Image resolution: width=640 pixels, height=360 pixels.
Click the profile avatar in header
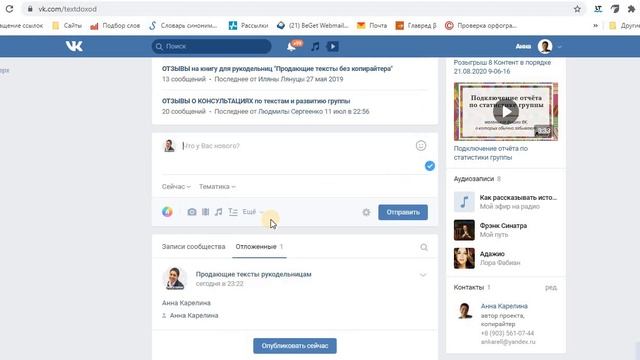545,47
